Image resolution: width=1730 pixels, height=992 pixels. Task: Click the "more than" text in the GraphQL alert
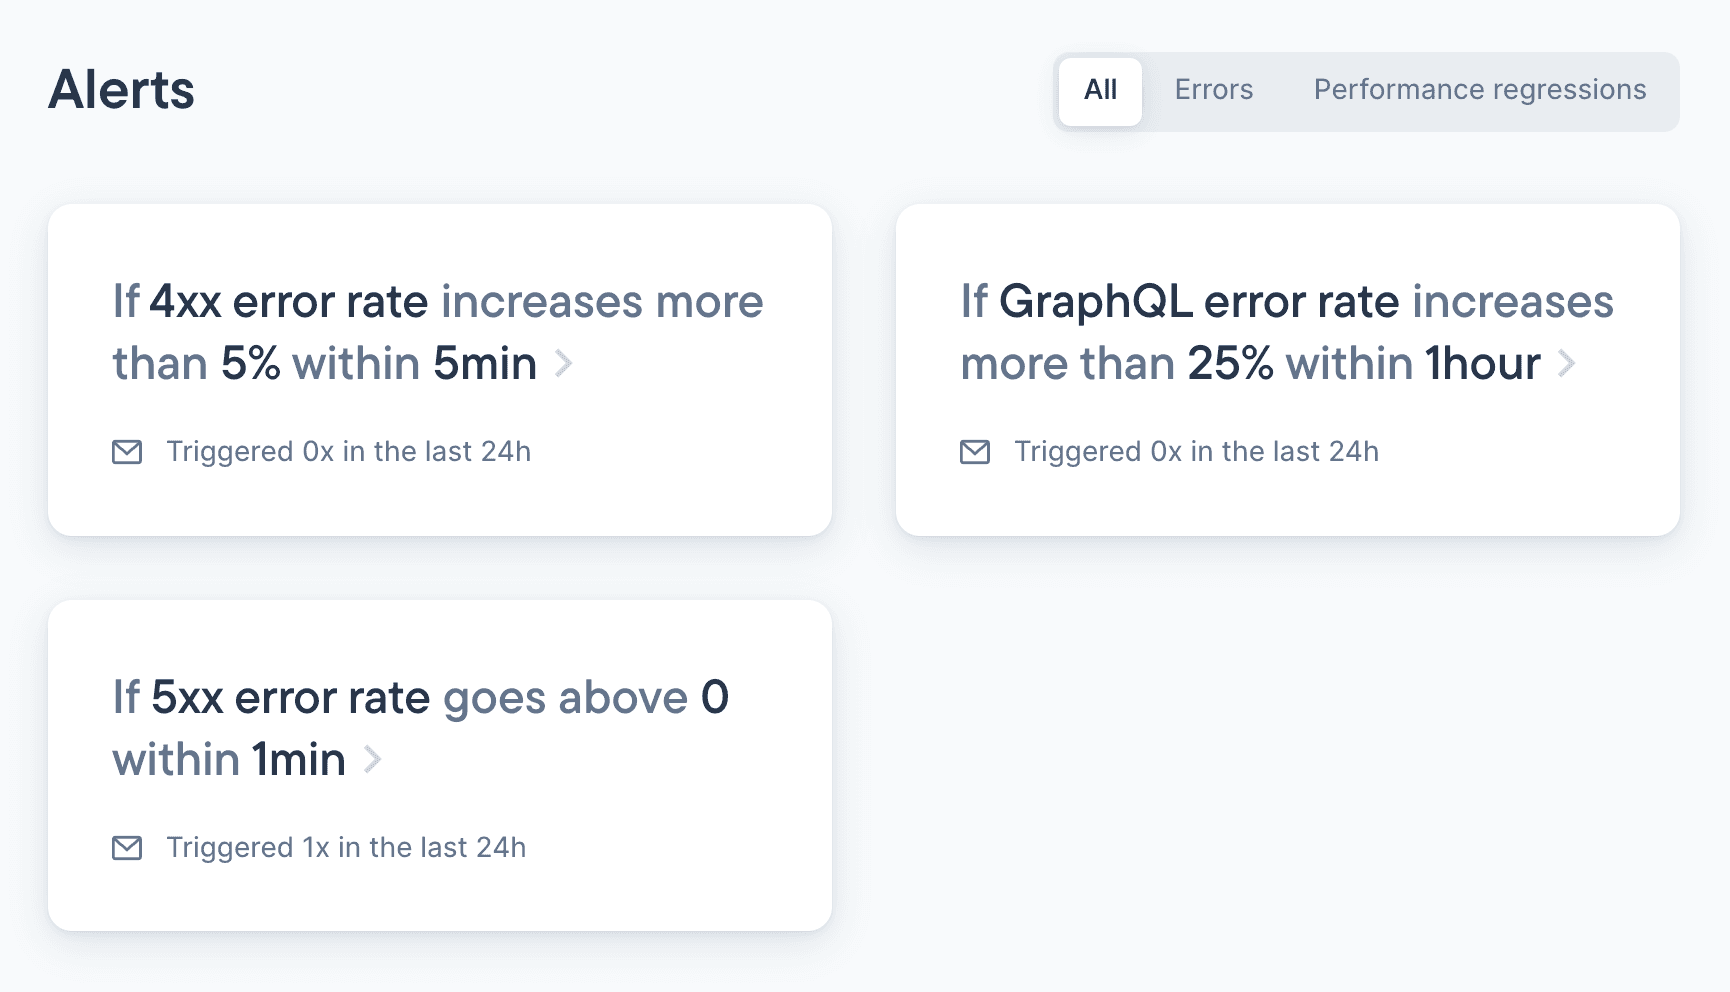pyautogui.click(x=1067, y=364)
